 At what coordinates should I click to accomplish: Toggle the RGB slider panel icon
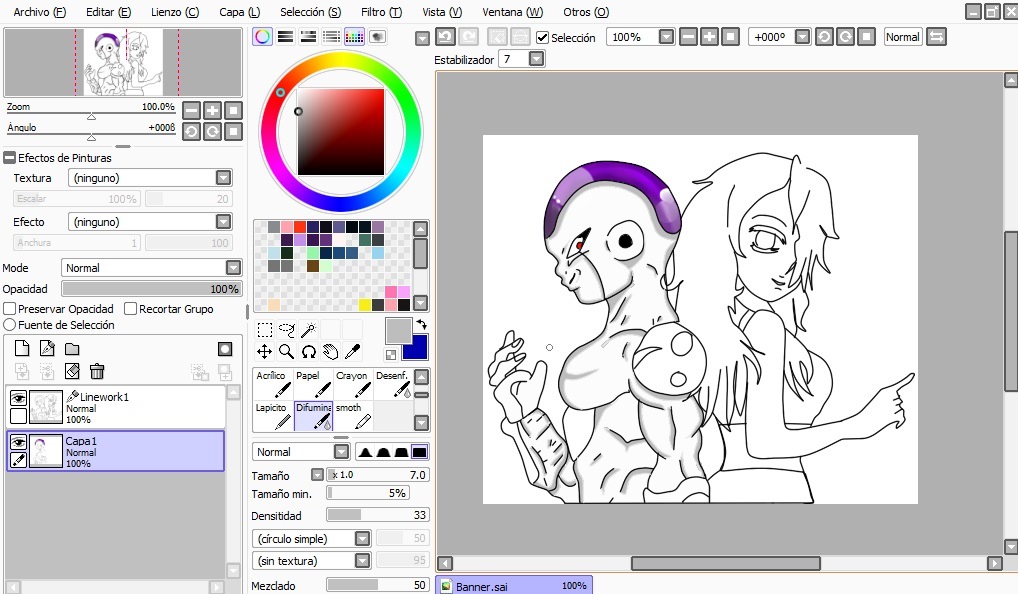(285, 36)
